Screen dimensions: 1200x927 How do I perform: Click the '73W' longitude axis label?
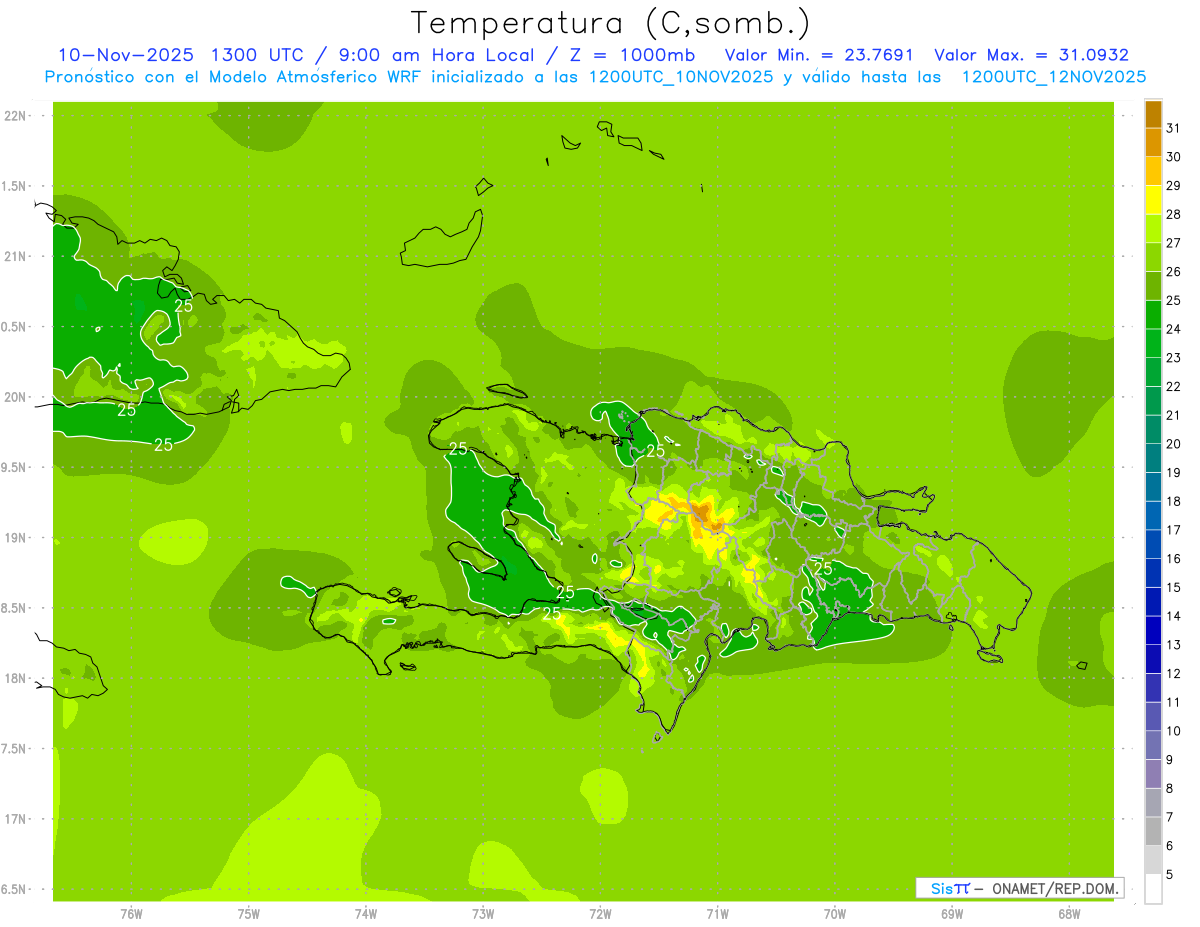point(483,913)
